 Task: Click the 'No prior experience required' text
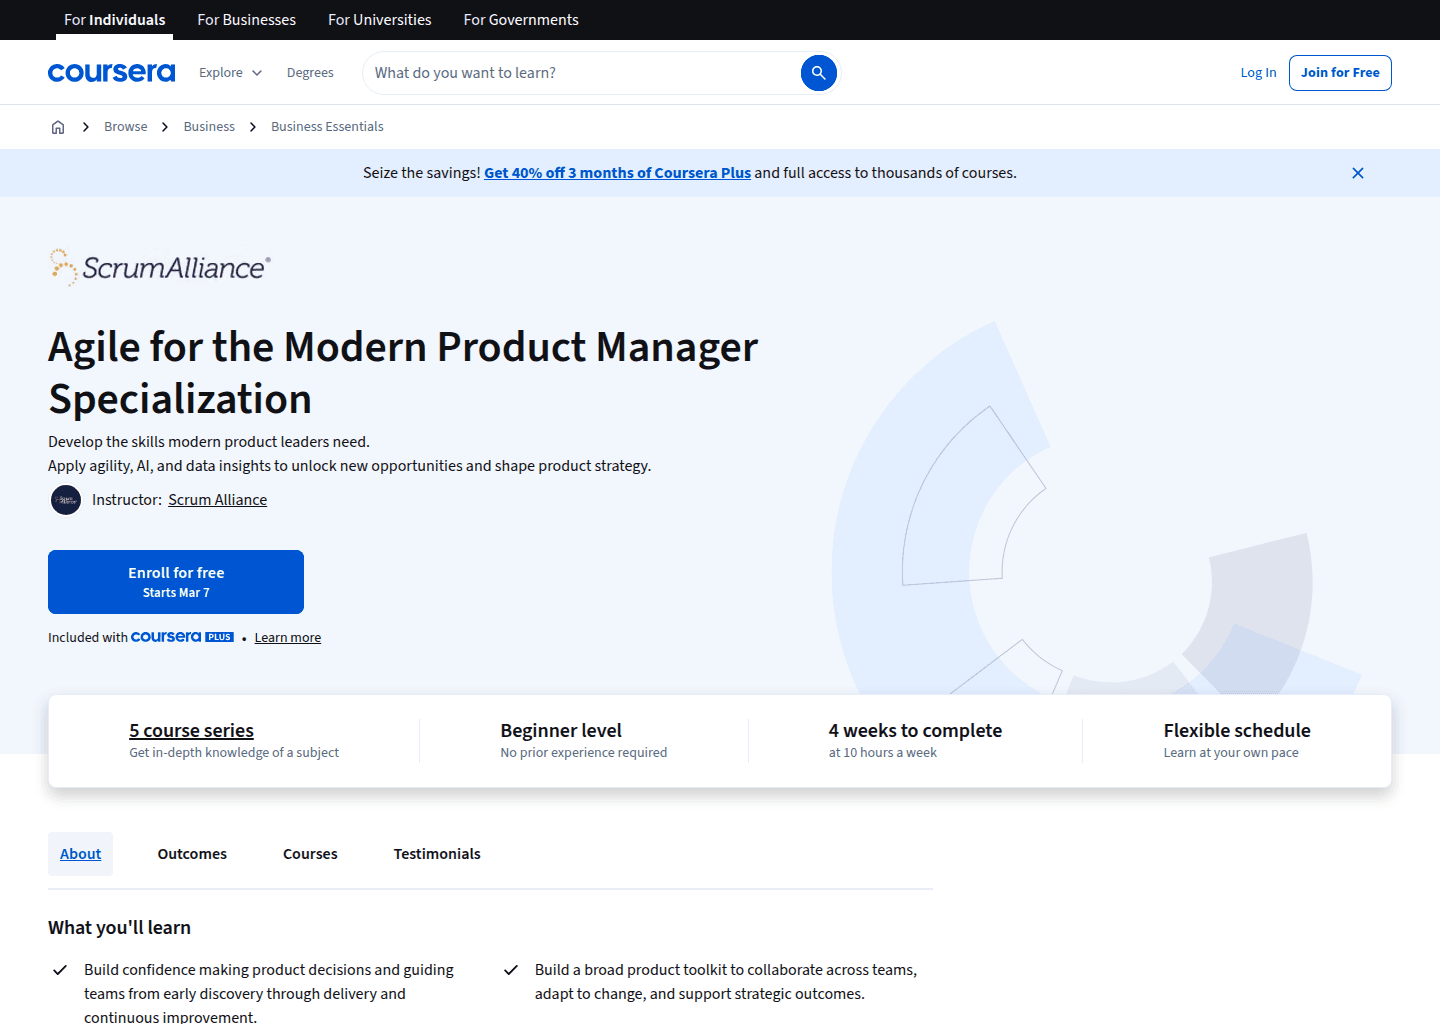(584, 753)
